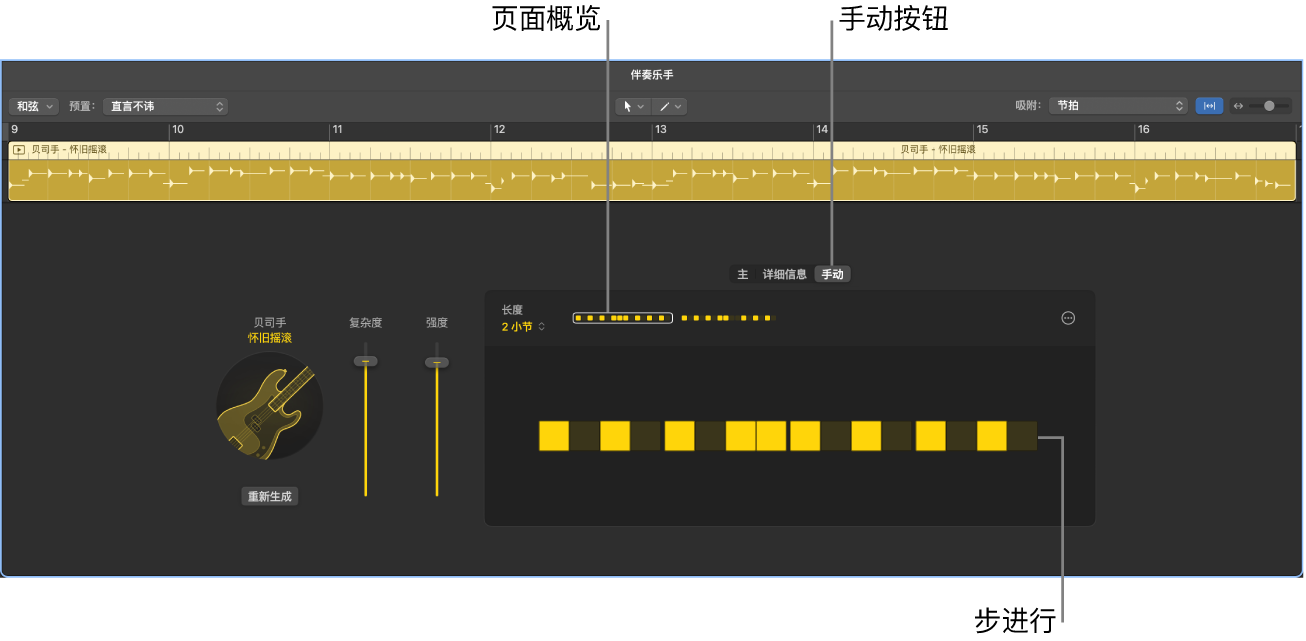
Task: Click a yellow step in the step sequencer
Action: pyautogui.click(x=551, y=436)
